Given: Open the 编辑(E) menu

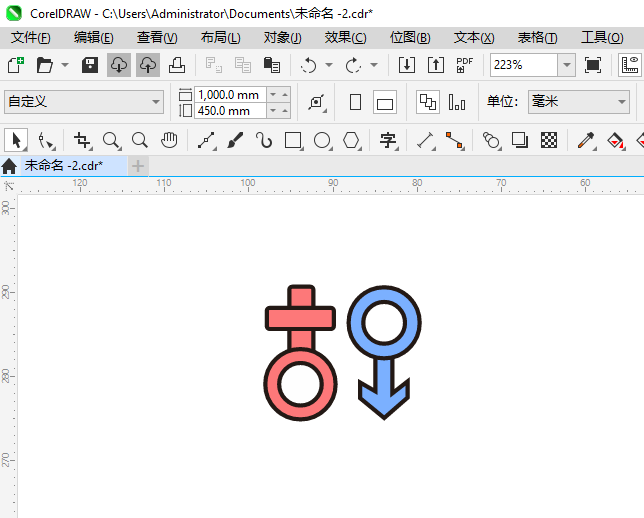Looking at the screenshot, I should coord(94,38).
